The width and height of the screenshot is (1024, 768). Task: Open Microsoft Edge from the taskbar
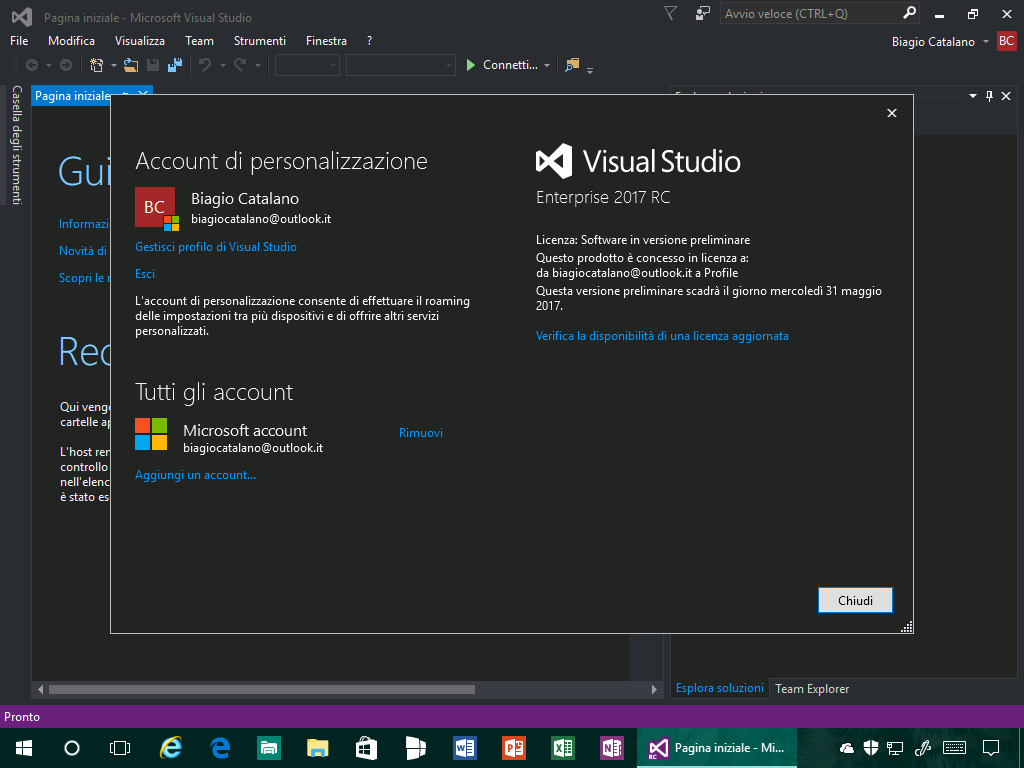220,748
